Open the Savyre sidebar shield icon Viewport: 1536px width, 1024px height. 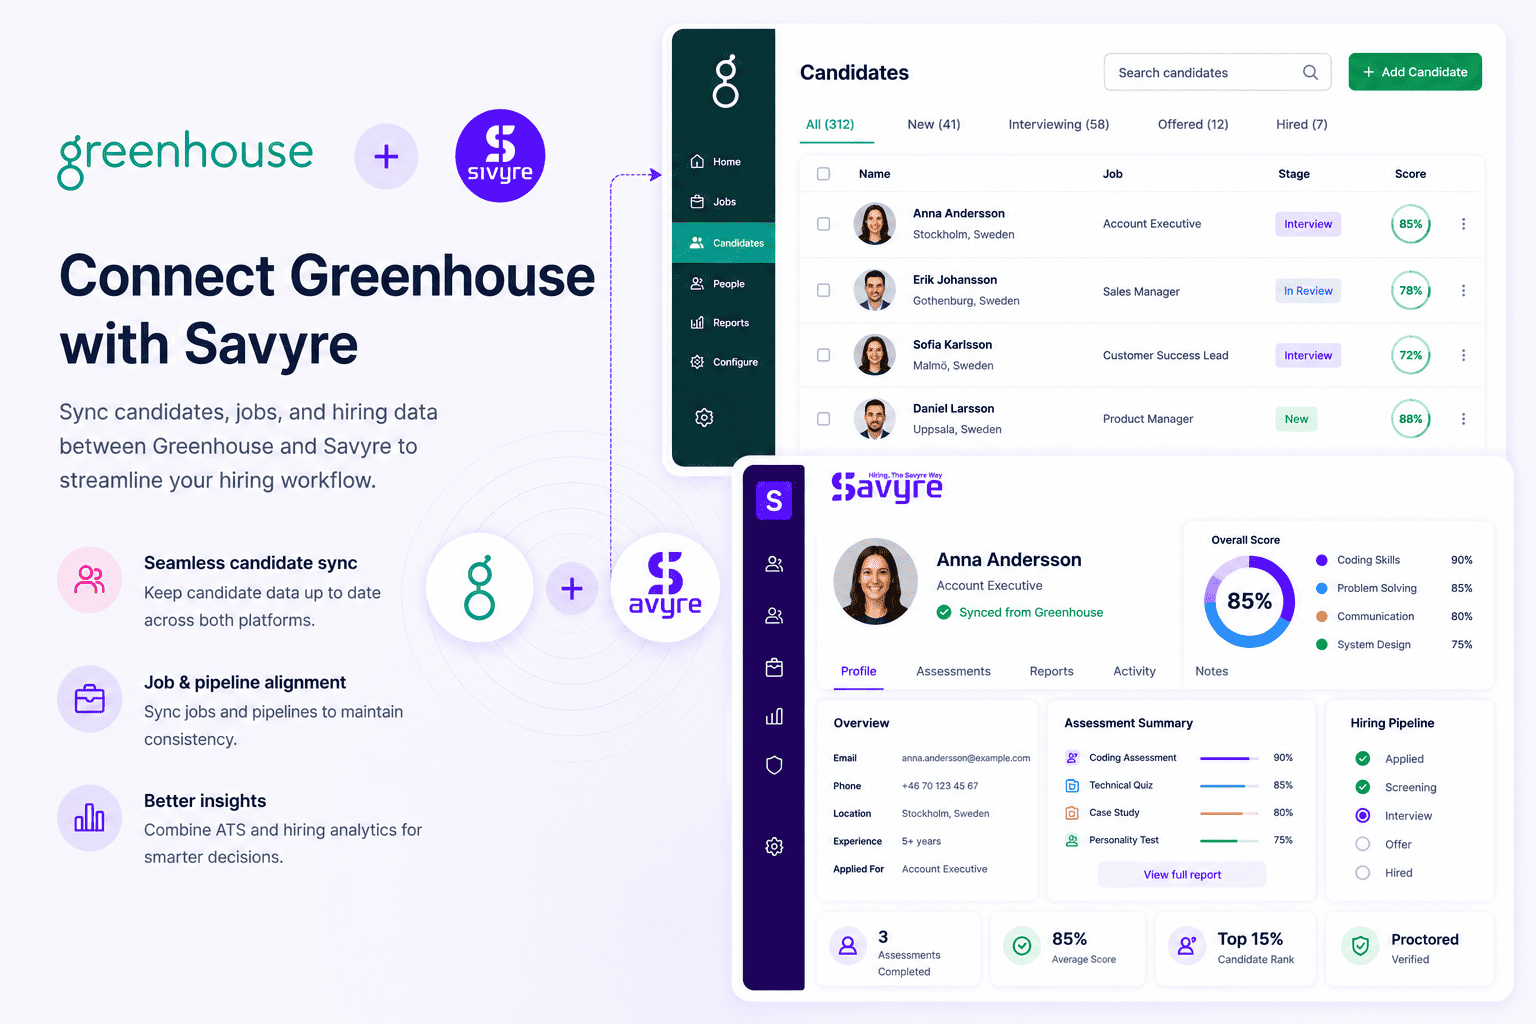pos(774,765)
